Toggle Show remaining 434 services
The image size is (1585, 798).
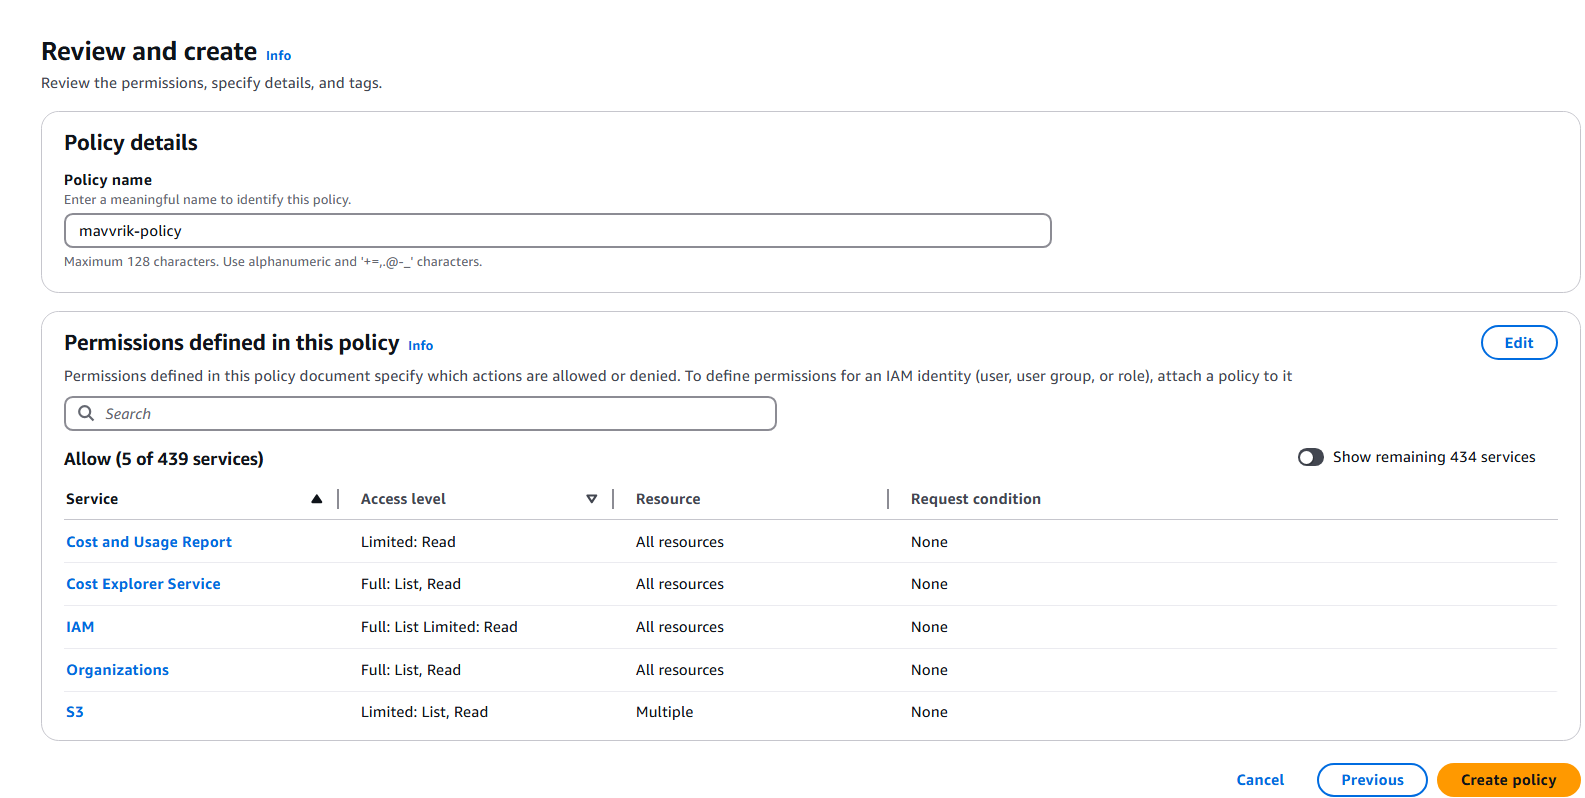(x=1310, y=457)
